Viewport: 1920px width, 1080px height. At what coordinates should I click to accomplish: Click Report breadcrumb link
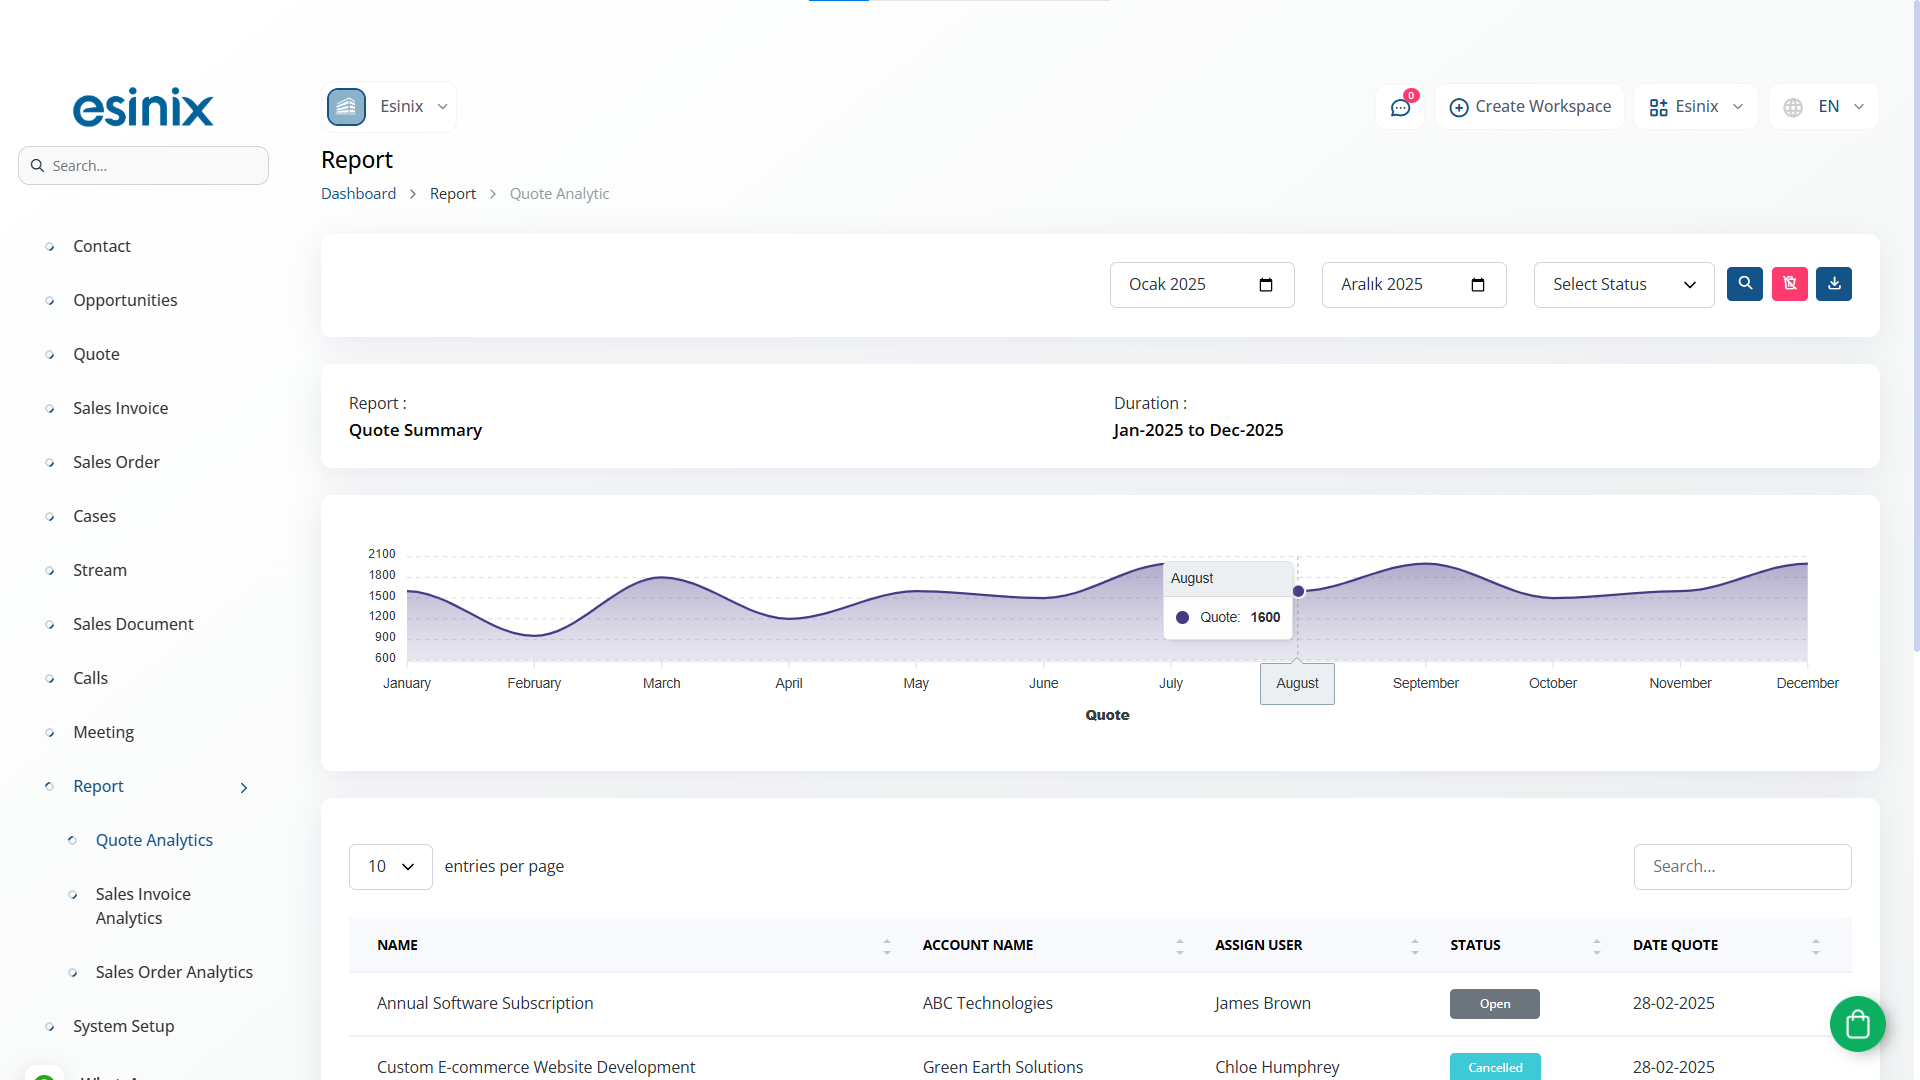click(x=453, y=194)
